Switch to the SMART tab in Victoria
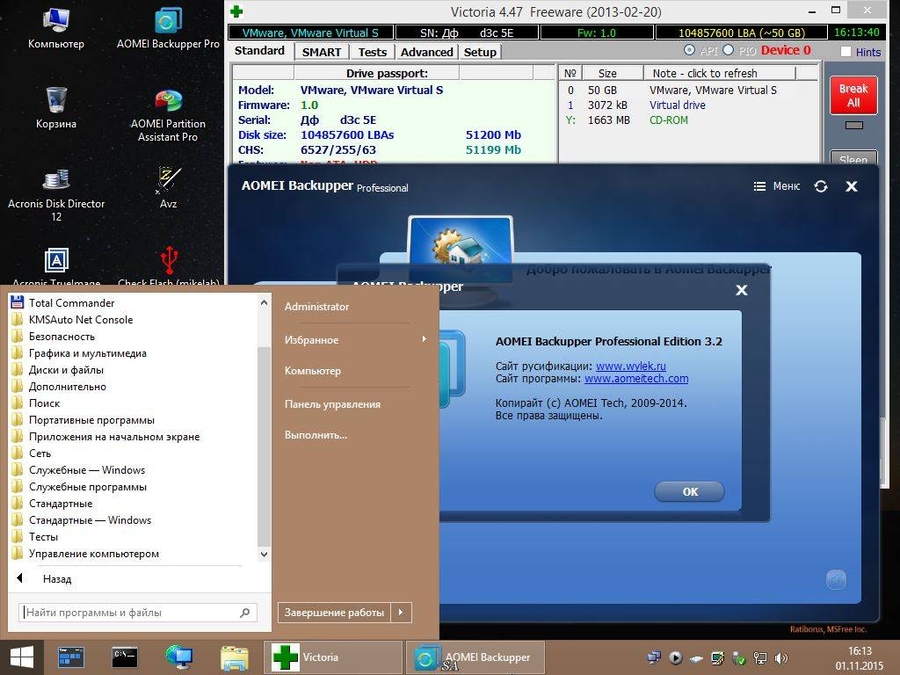 pos(321,52)
